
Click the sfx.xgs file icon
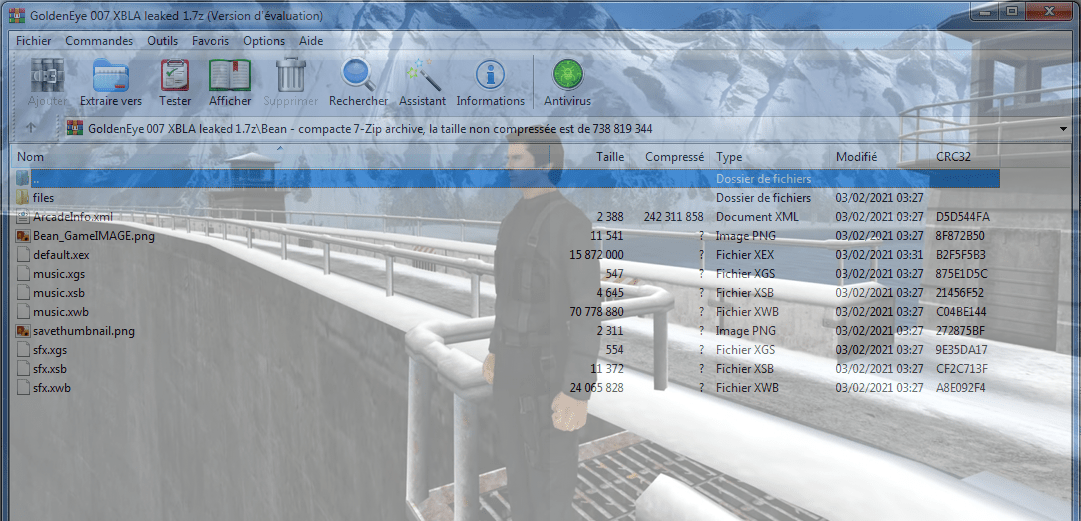coord(23,349)
